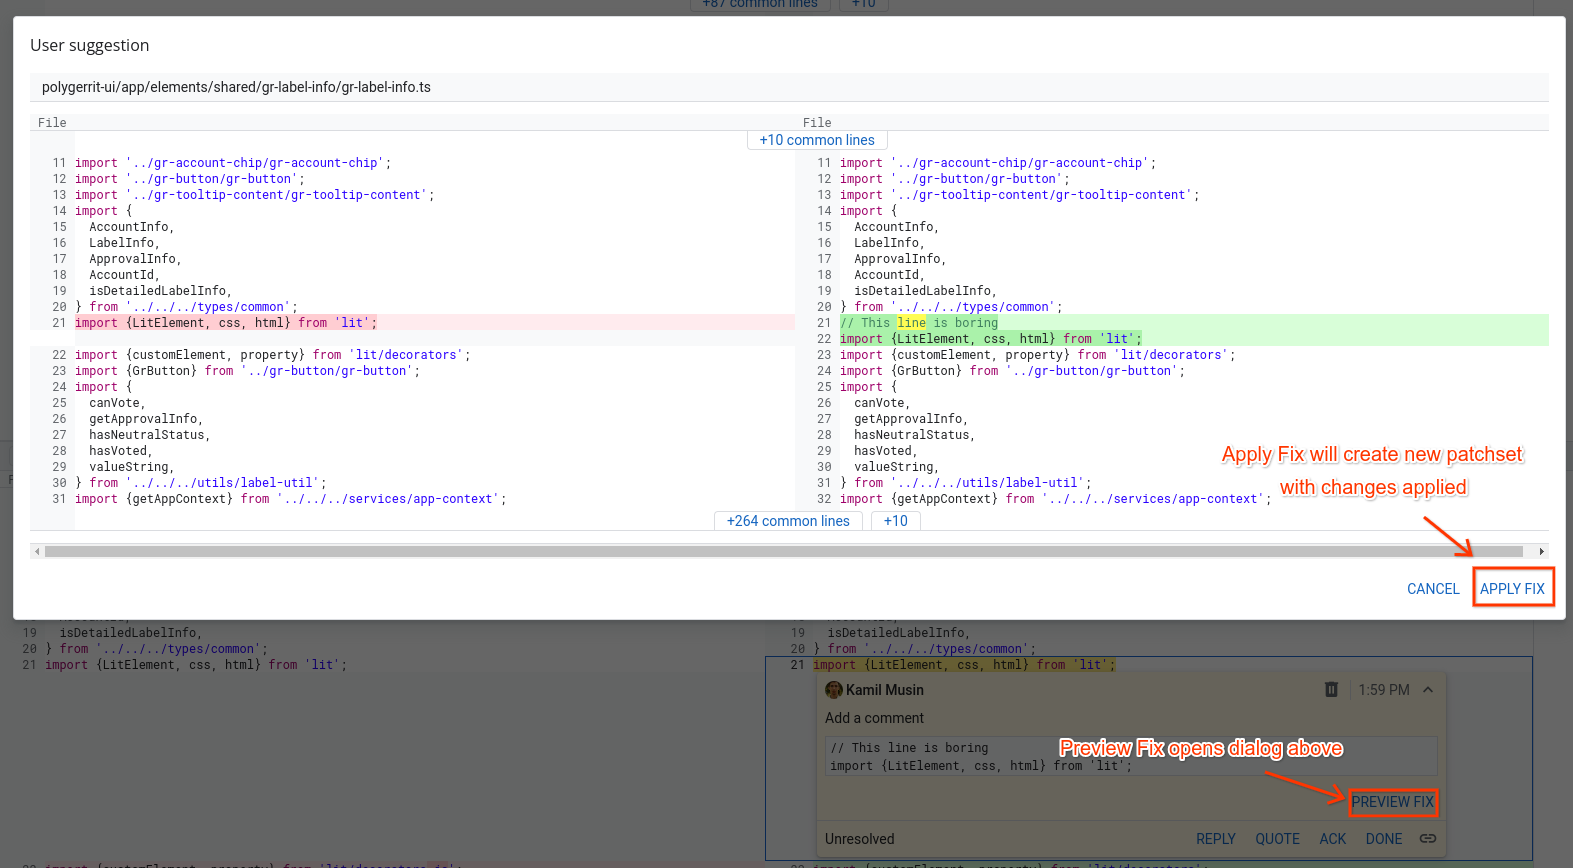
Task: Click the removed line 21 in left diff
Action: (226, 323)
